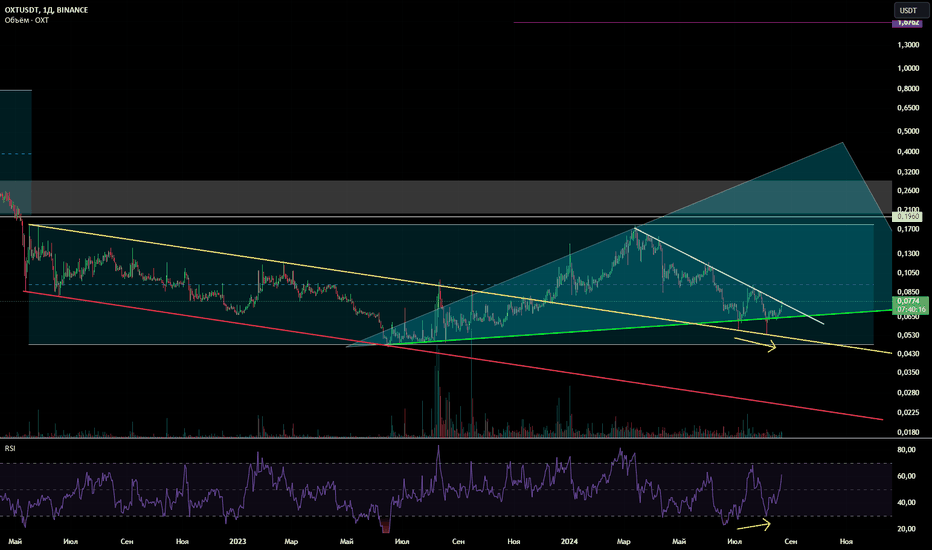The width and height of the screenshot is (932, 550).
Task: Select the Объем · OXT volume indicator label
Action: coord(27,20)
